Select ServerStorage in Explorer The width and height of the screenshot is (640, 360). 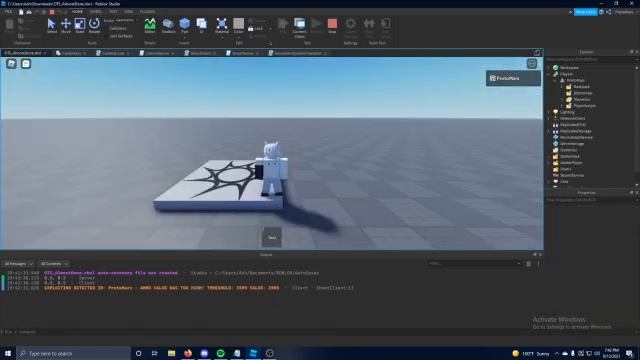click(572, 144)
